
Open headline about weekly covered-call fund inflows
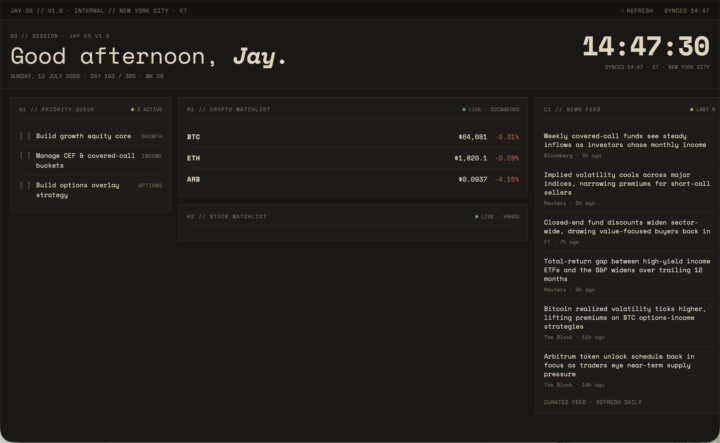(x=624, y=140)
